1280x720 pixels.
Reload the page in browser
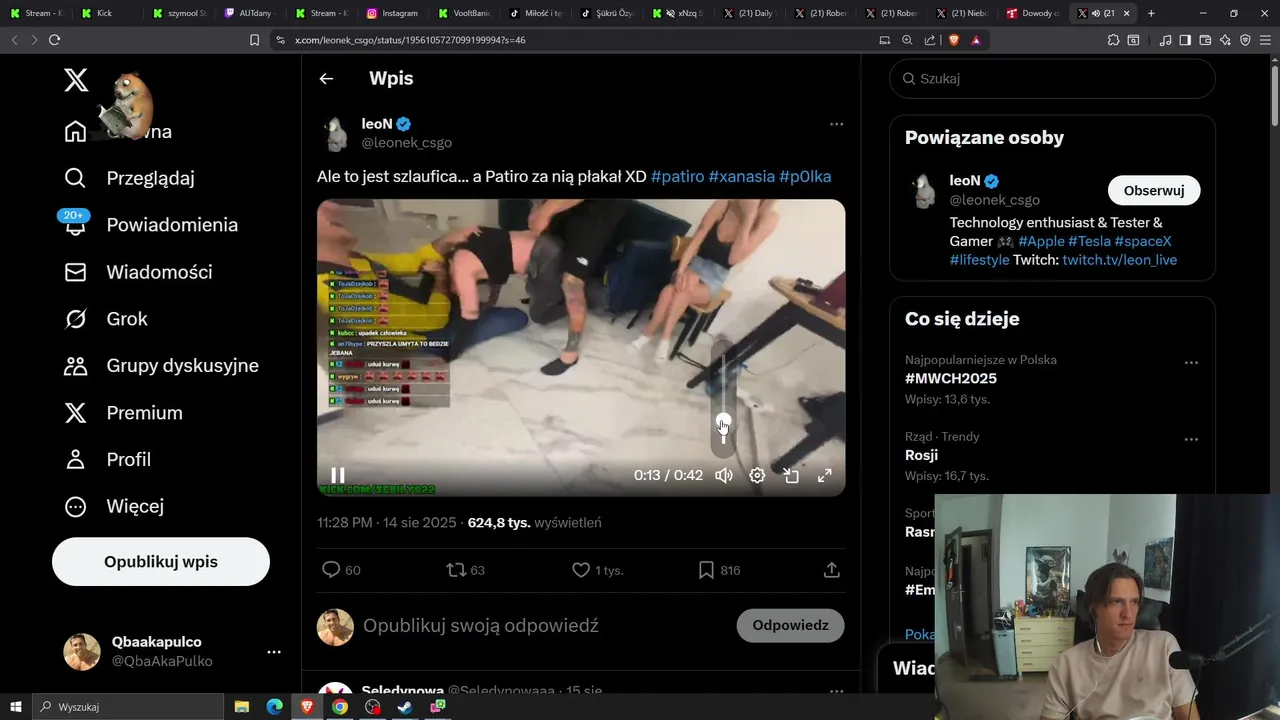(54, 40)
